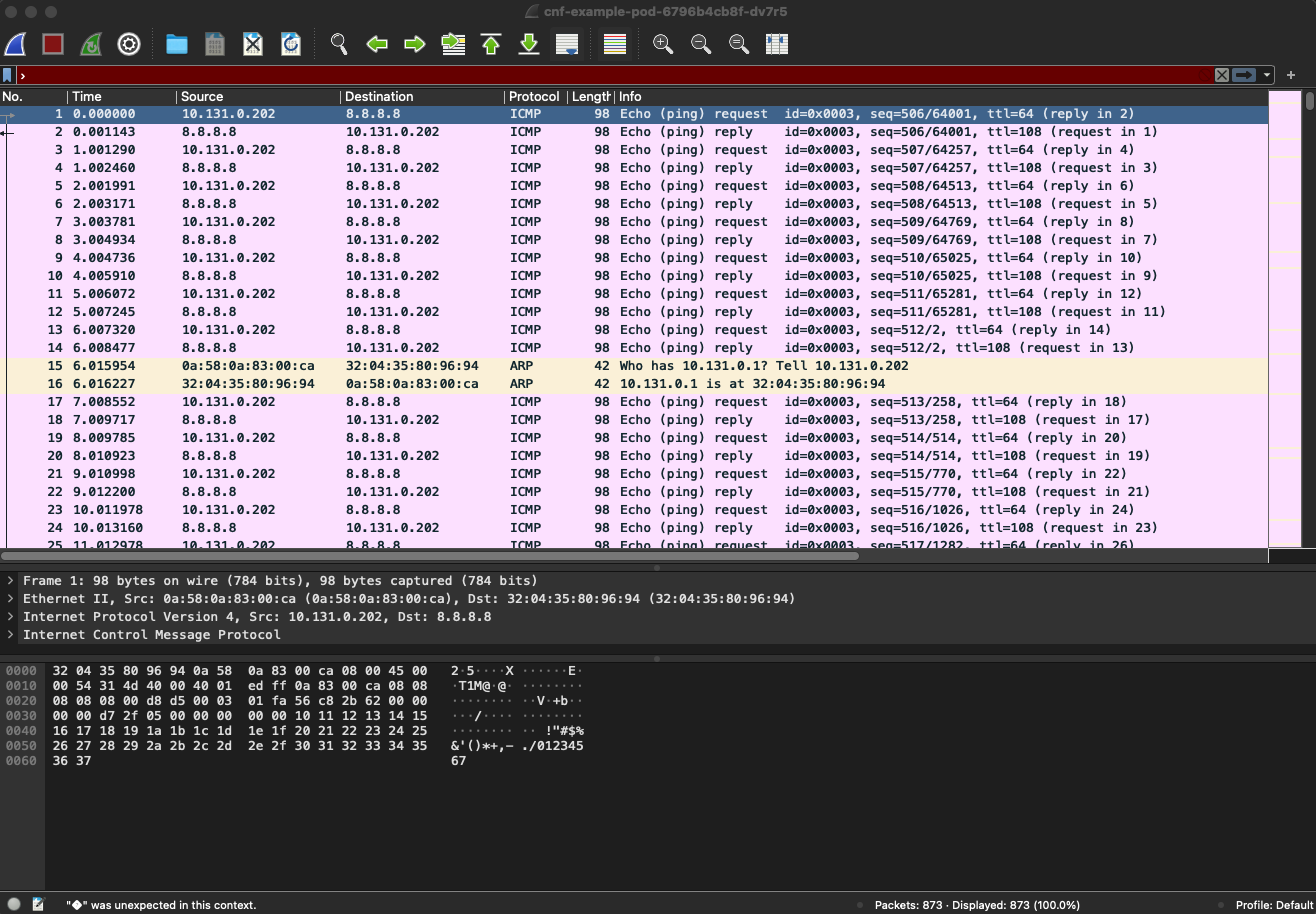Image resolution: width=1316 pixels, height=914 pixels.
Task: Select packet 24 at time 10.013160
Action: [634, 528]
